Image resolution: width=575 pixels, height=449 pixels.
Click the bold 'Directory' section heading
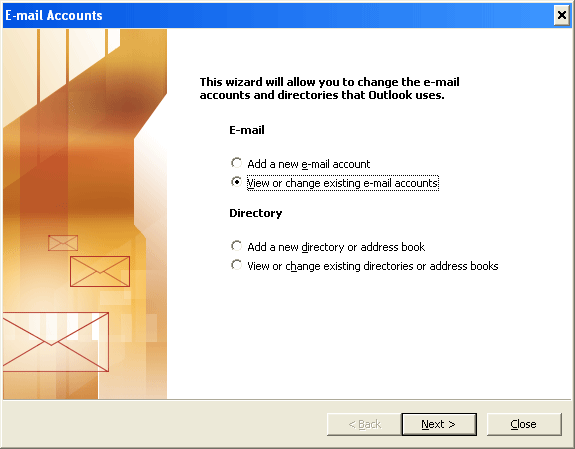tap(256, 213)
